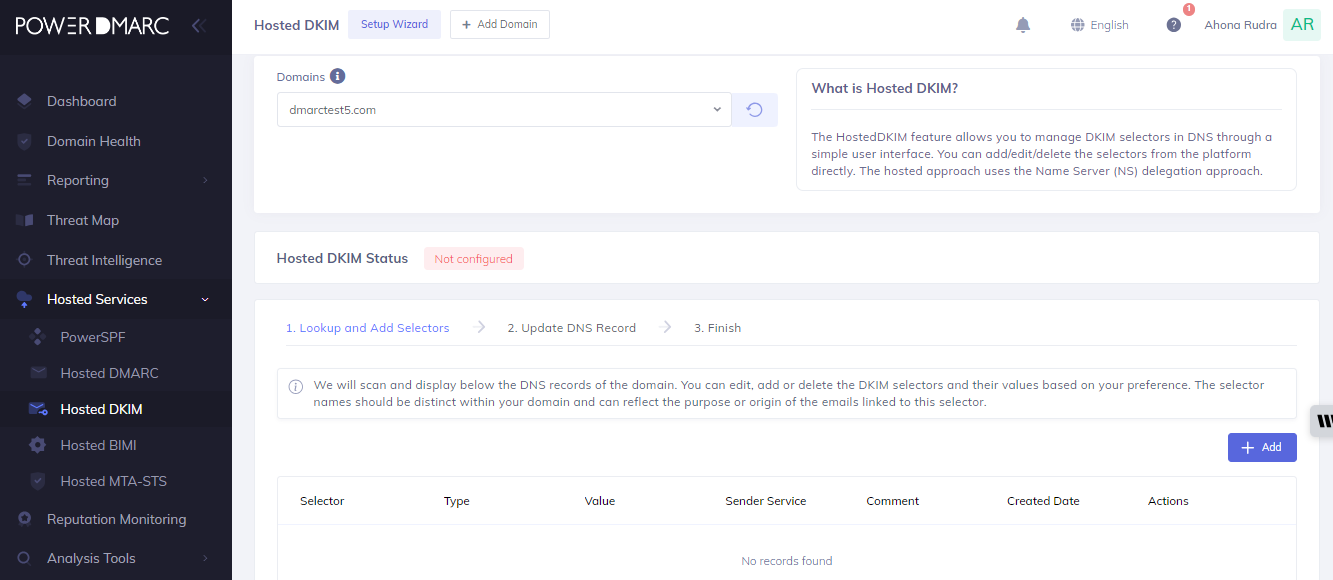The image size is (1333, 580).
Task: Open Dashboard from the sidebar
Action: pyautogui.click(x=81, y=101)
